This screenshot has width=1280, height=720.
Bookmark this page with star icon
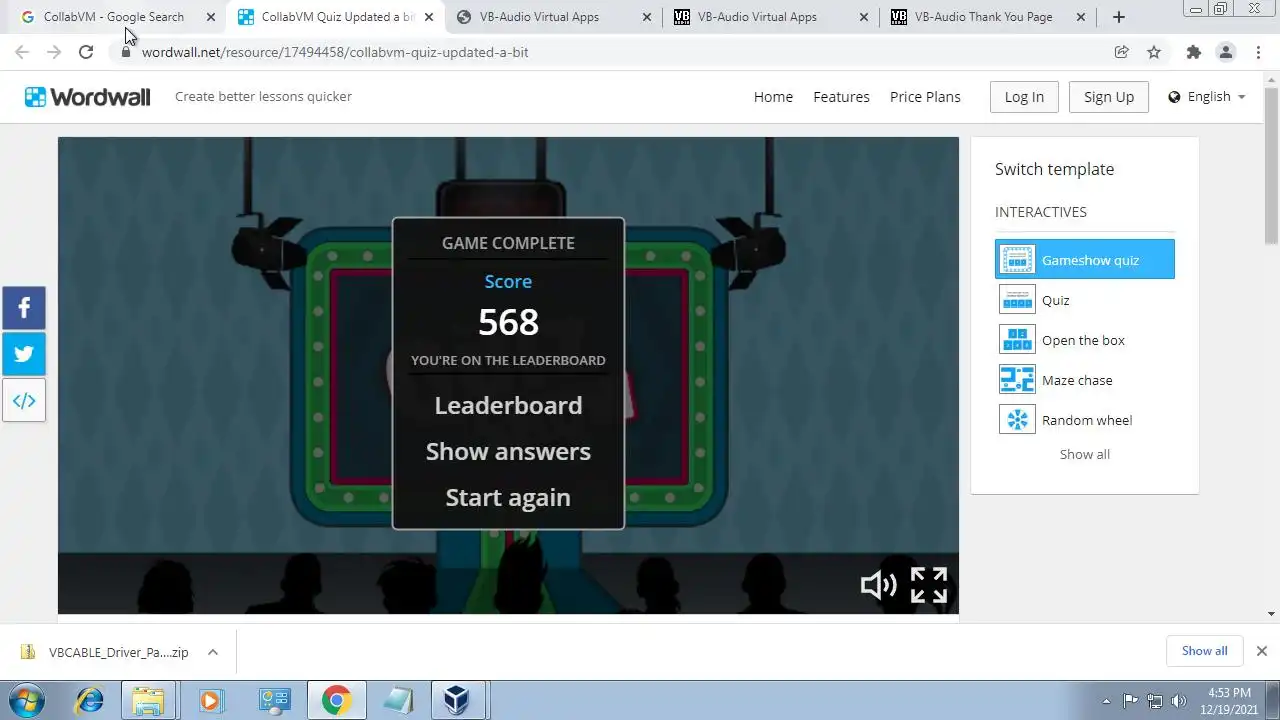tap(1154, 52)
